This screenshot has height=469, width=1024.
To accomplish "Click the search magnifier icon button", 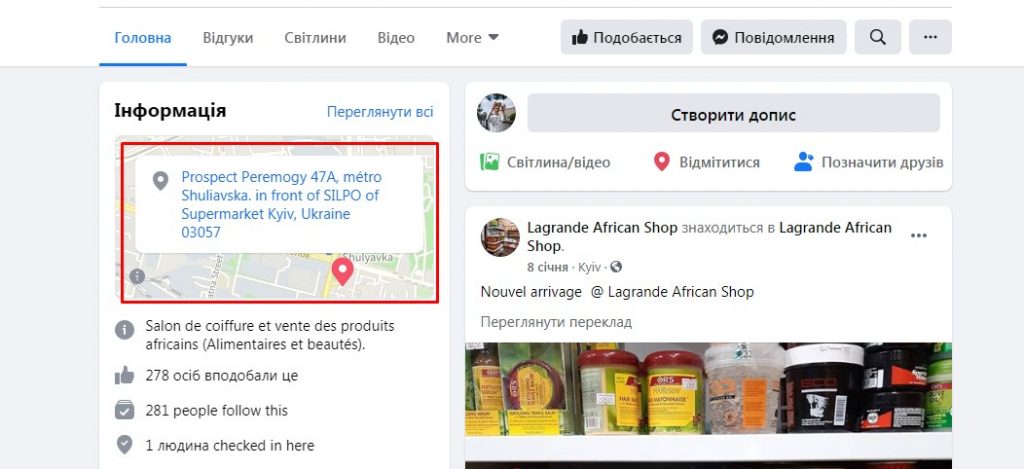I will [x=878, y=37].
